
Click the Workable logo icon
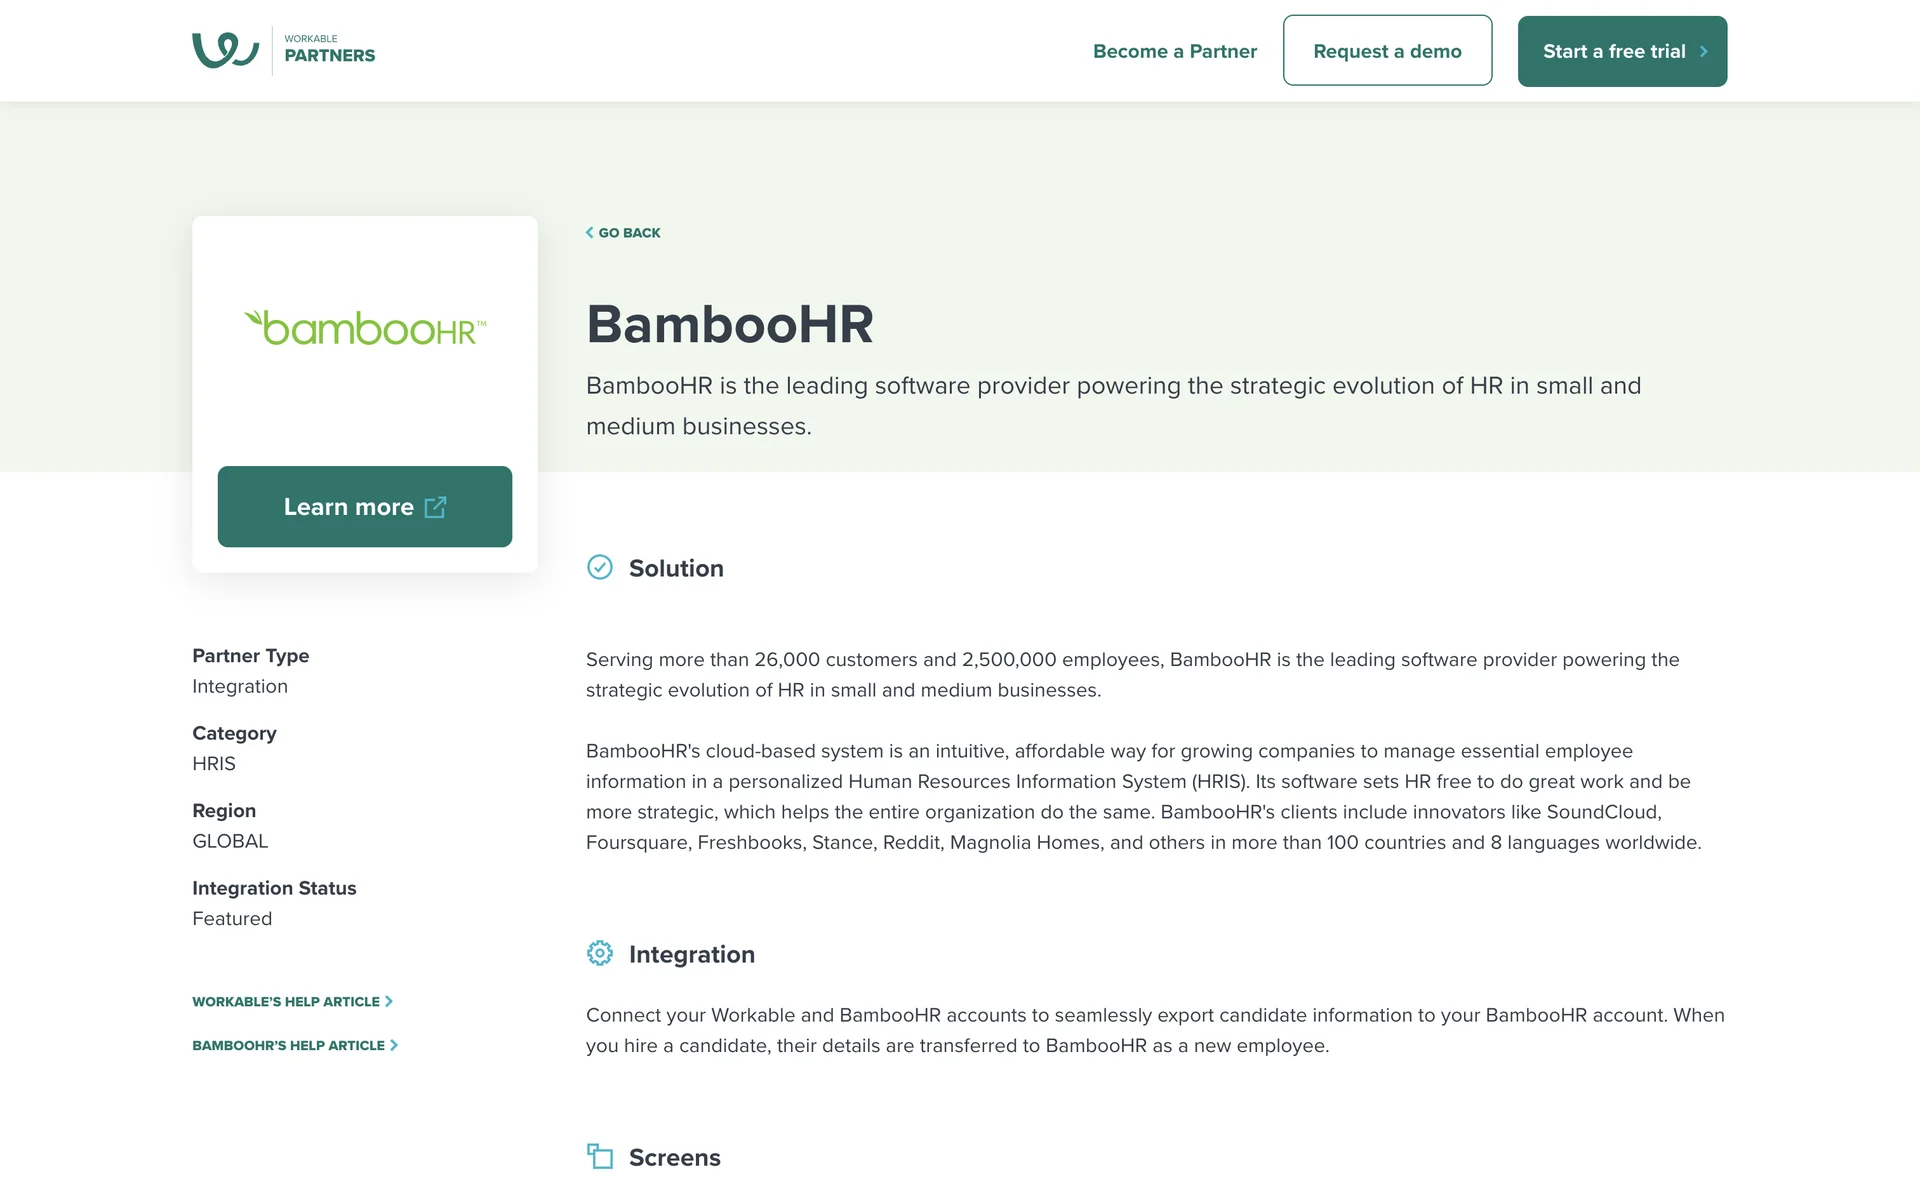pyautogui.click(x=225, y=50)
